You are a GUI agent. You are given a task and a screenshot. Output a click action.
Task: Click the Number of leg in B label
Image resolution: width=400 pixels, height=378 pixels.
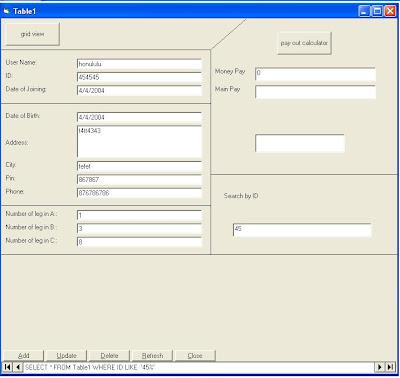(31, 227)
